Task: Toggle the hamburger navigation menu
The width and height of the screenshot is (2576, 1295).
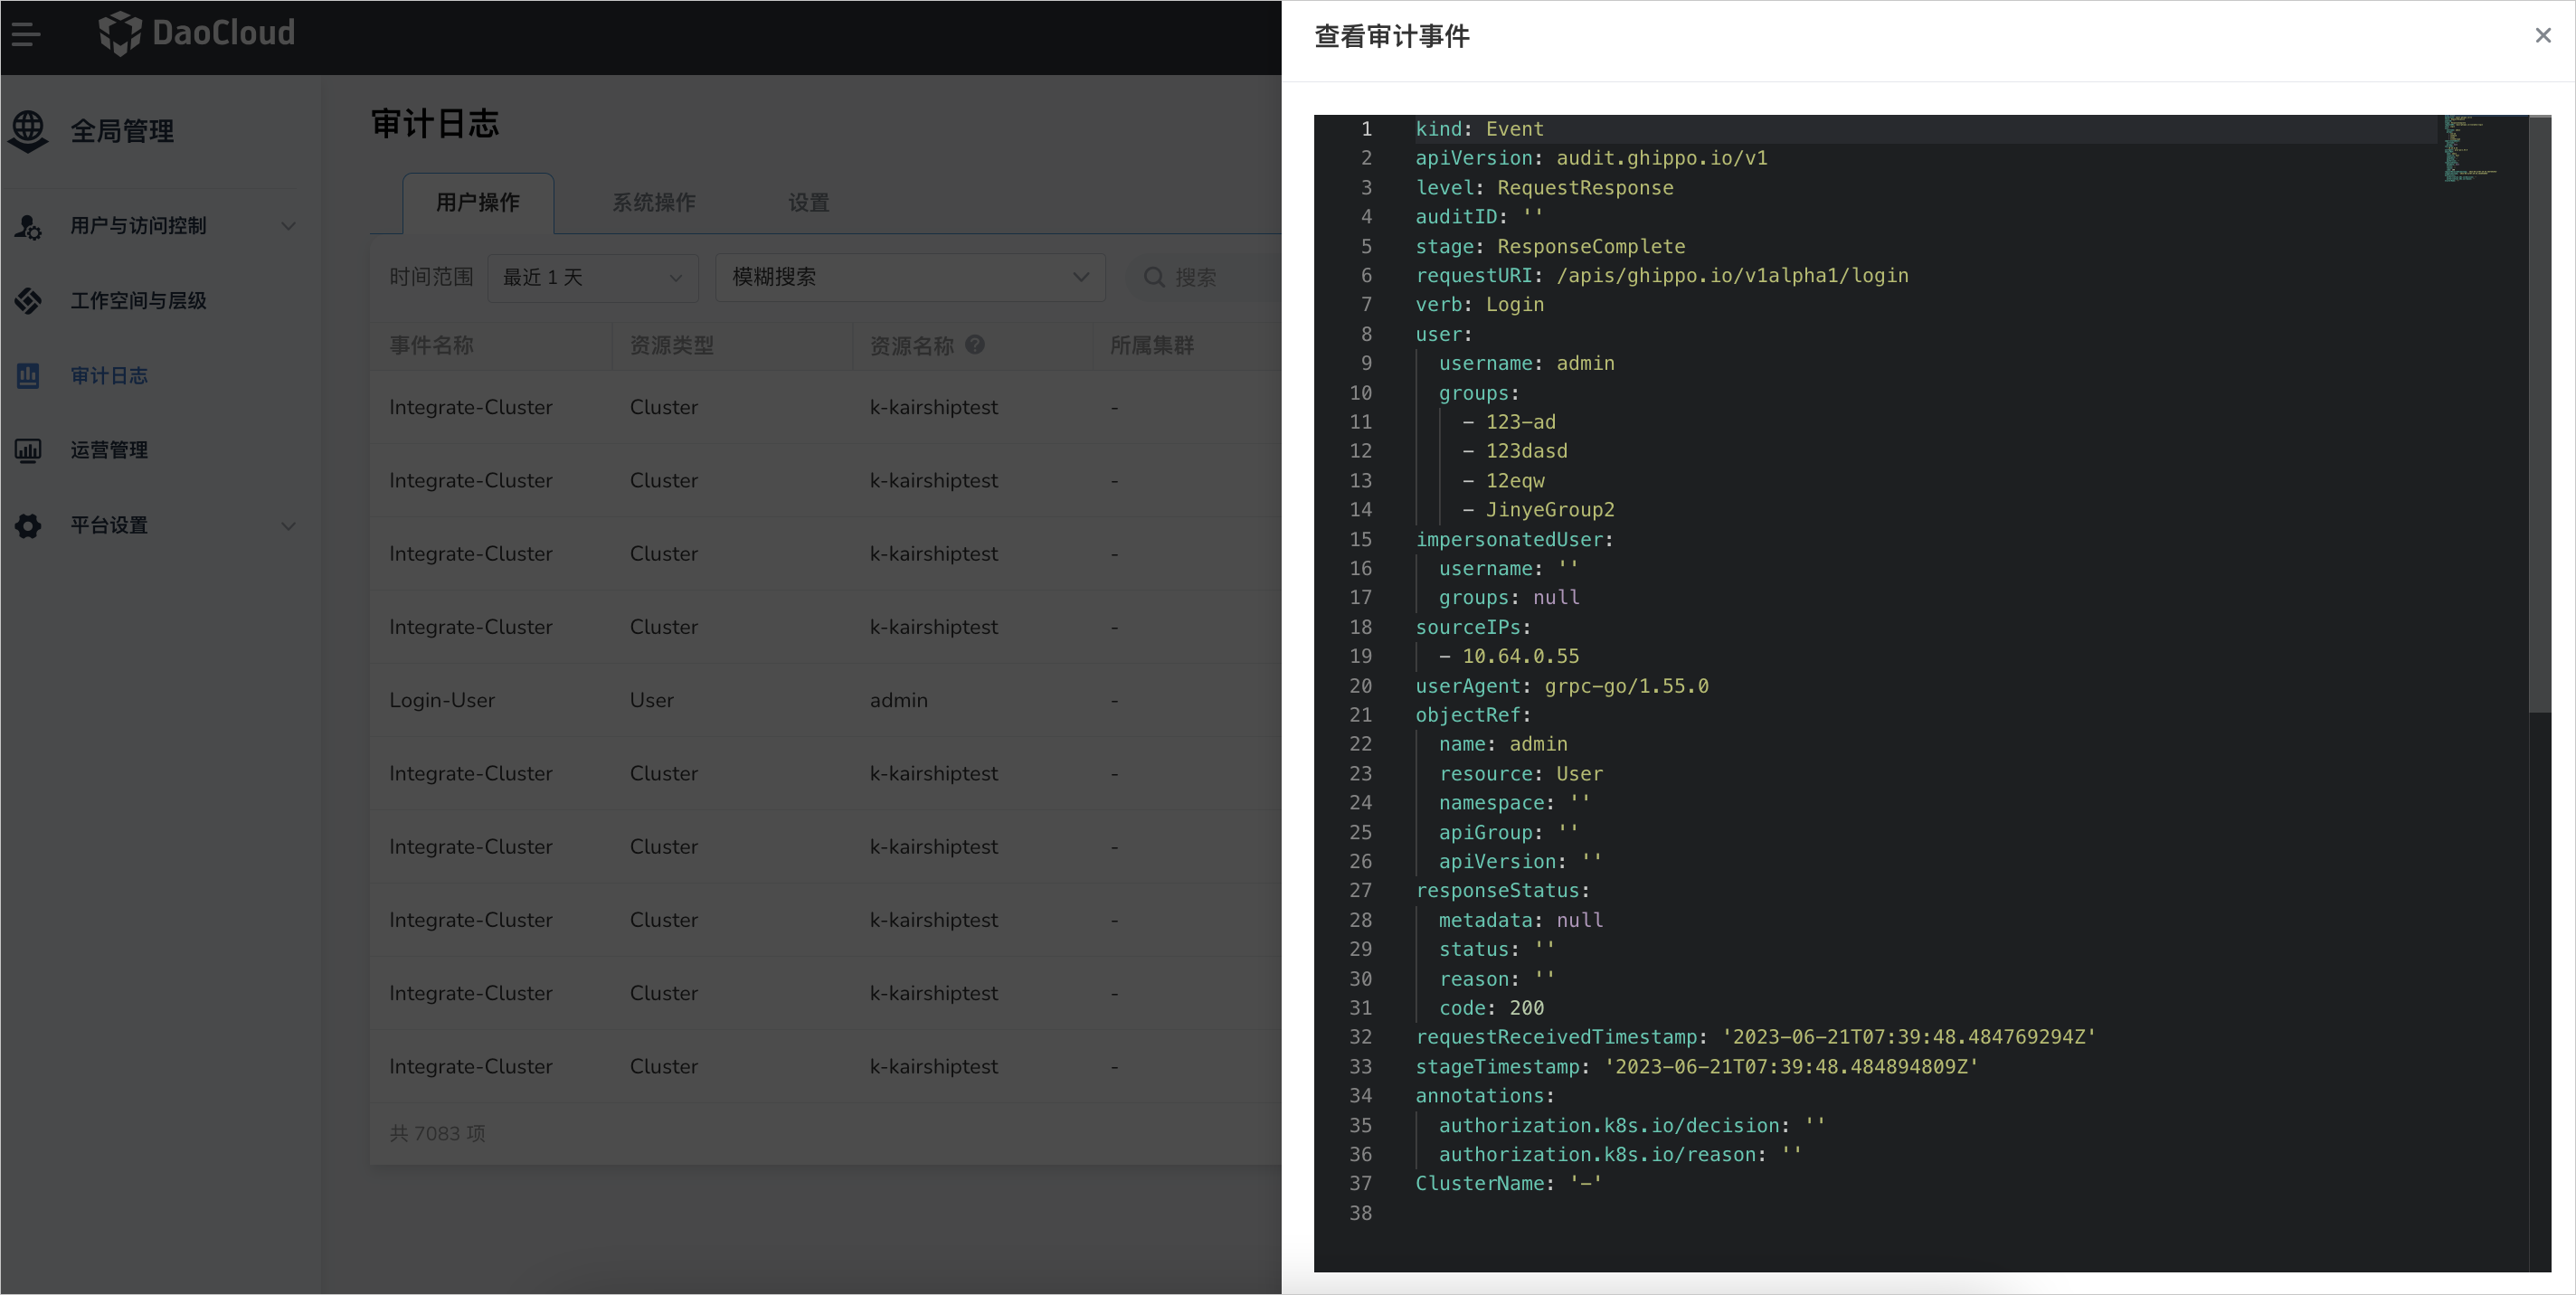Action: tap(26, 35)
